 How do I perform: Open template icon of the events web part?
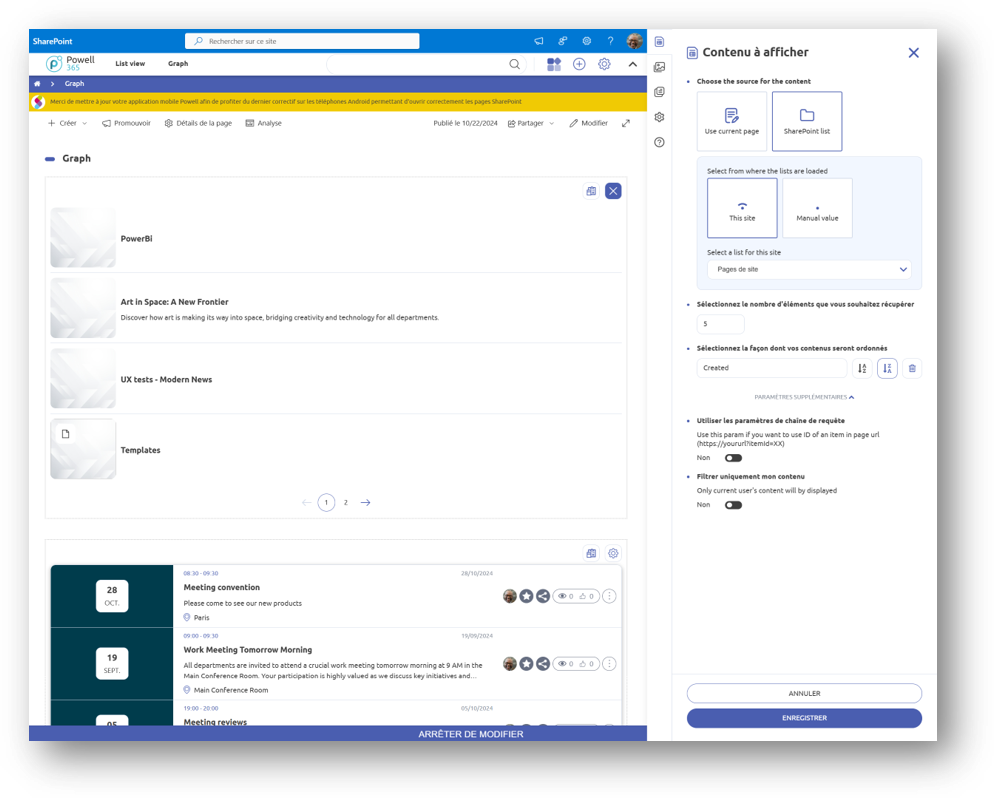click(x=591, y=553)
